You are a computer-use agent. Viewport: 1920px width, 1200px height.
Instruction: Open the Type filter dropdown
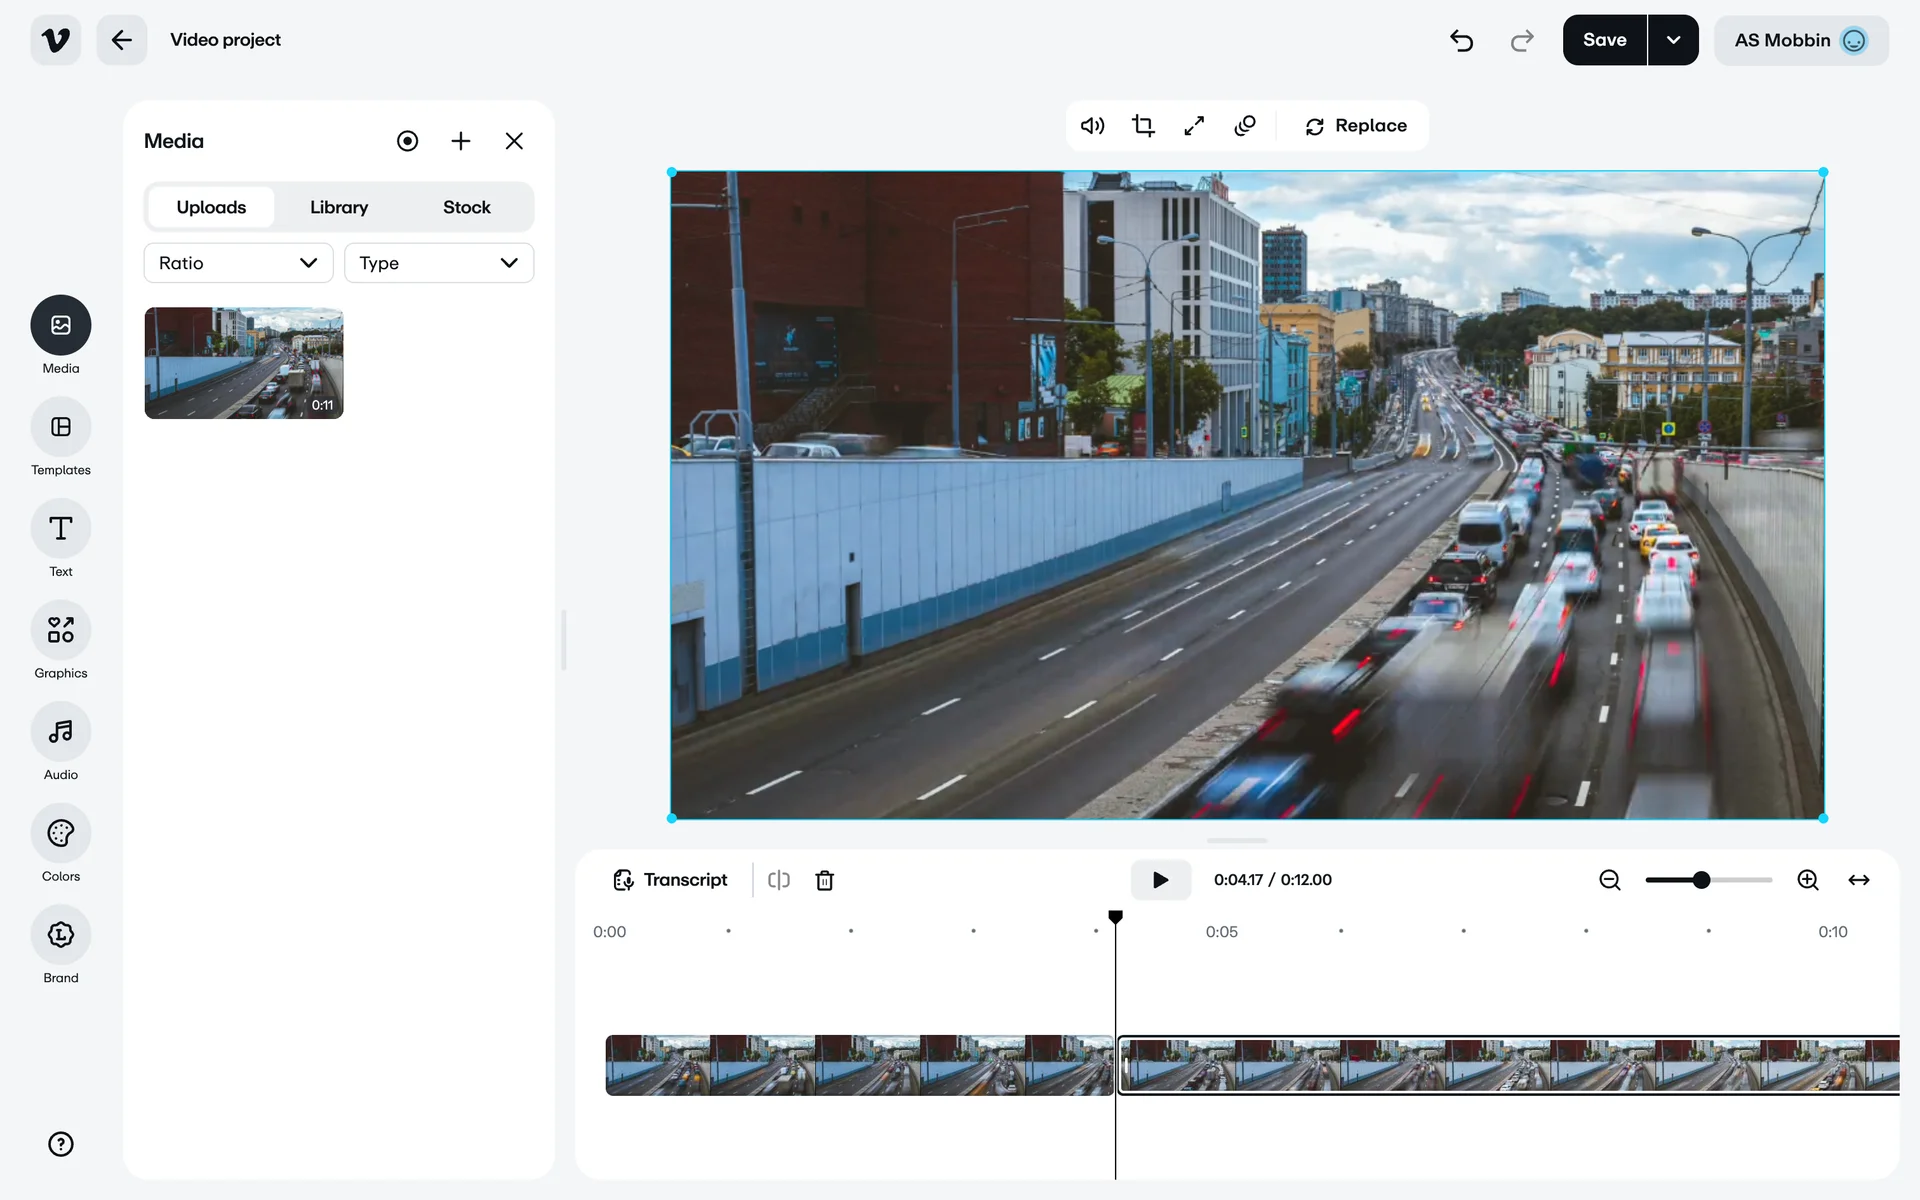pos(438,263)
